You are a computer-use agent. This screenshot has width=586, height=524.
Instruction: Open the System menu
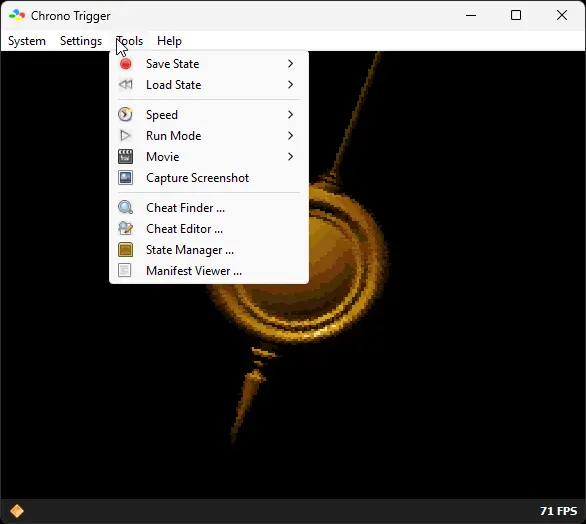click(27, 41)
